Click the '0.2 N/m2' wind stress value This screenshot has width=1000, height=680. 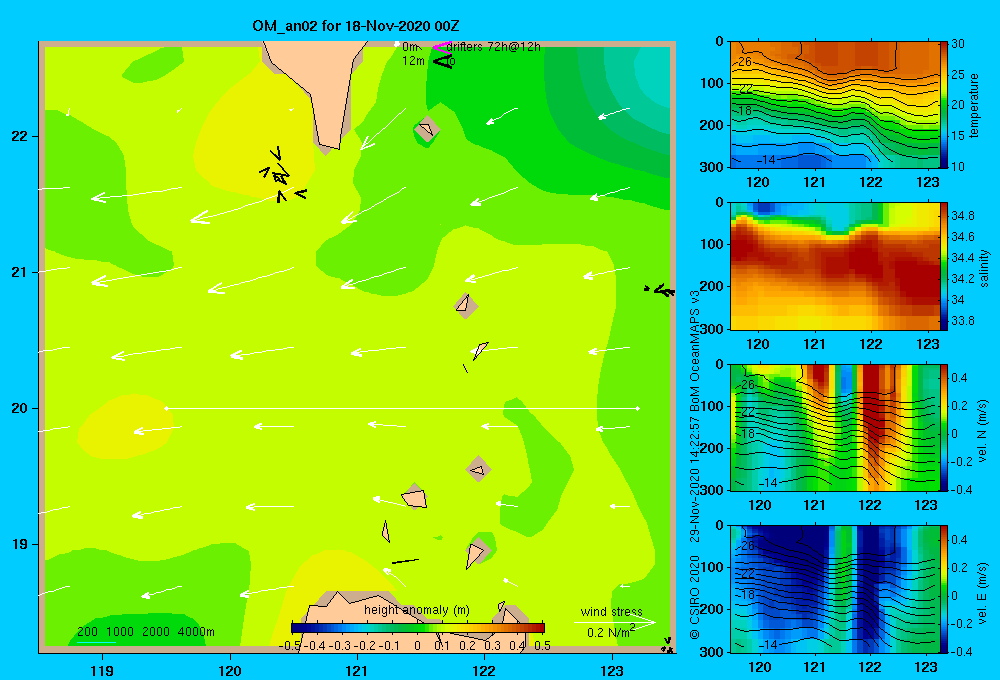tap(610, 632)
